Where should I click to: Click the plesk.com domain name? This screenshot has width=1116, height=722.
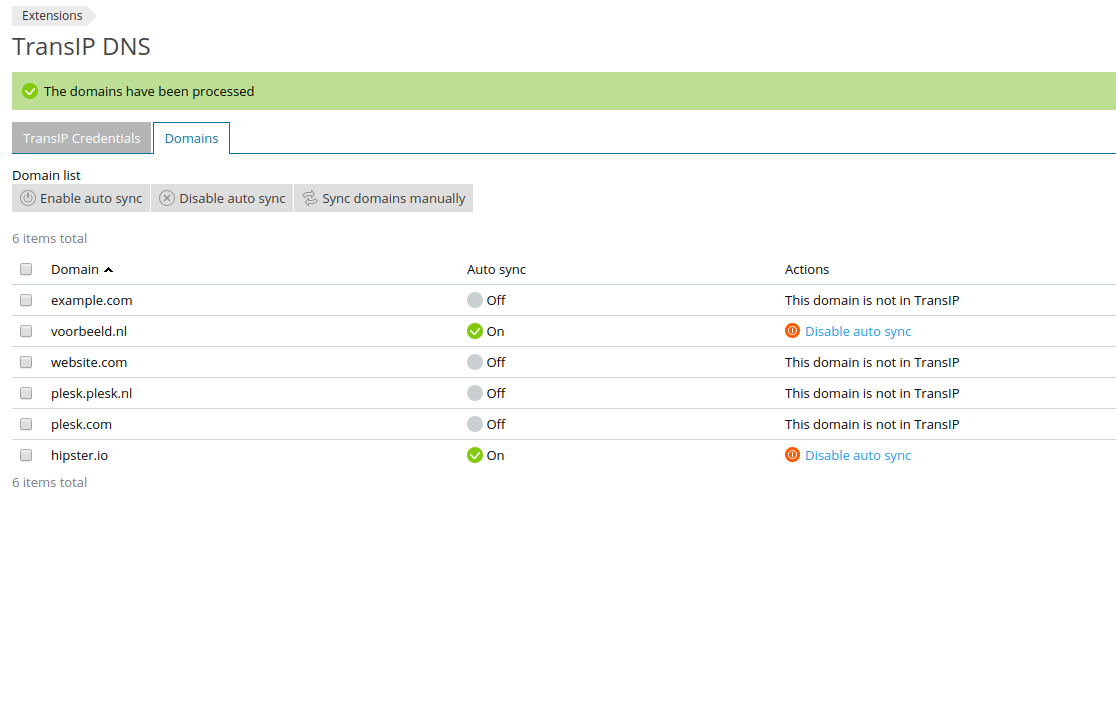coord(81,424)
